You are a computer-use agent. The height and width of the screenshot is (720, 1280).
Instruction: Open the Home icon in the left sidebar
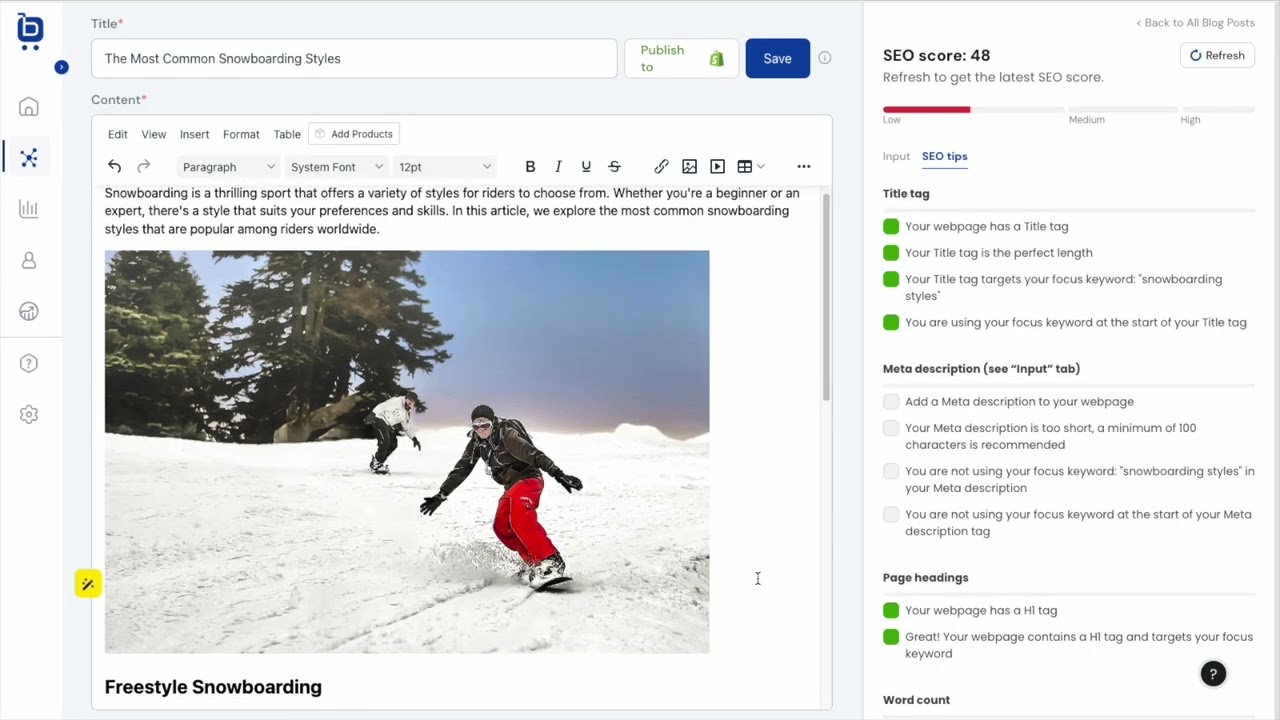(x=28, y=106)
